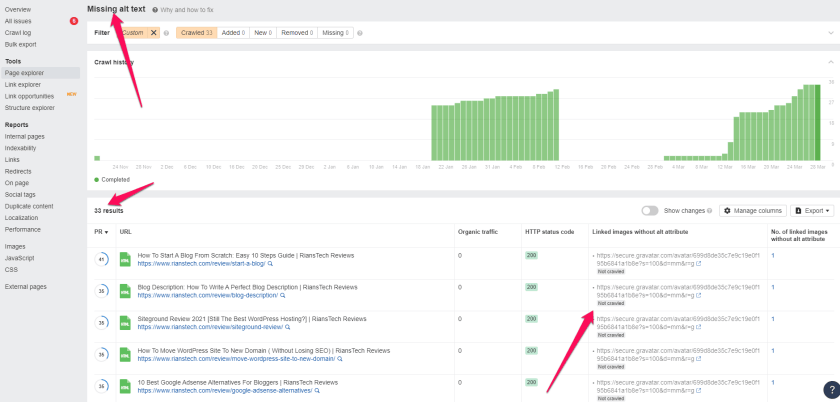The image size is (840, 402).
Task: Select Link explorer tool
Action: [x=22, y=85]
